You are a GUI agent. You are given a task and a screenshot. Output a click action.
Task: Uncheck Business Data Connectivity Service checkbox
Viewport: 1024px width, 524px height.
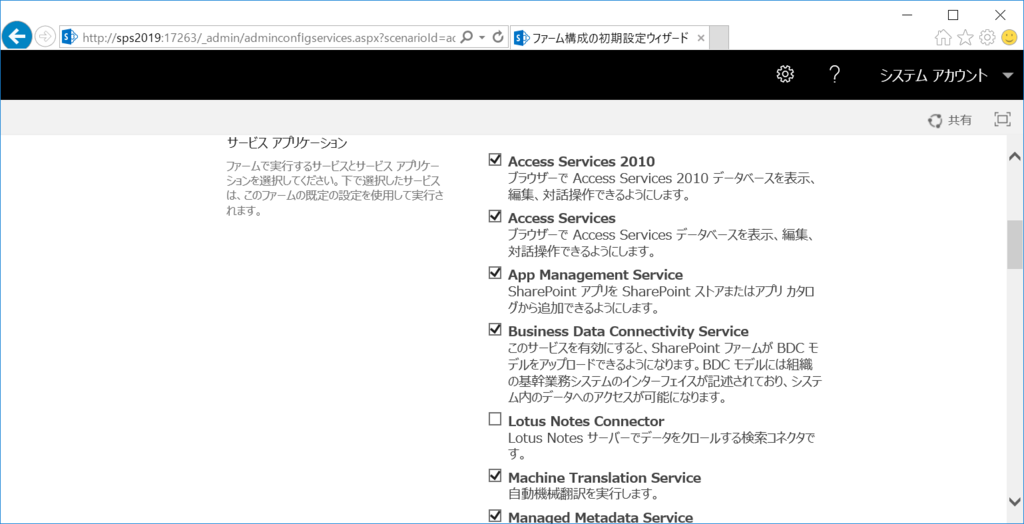click(x=495, y=330)
